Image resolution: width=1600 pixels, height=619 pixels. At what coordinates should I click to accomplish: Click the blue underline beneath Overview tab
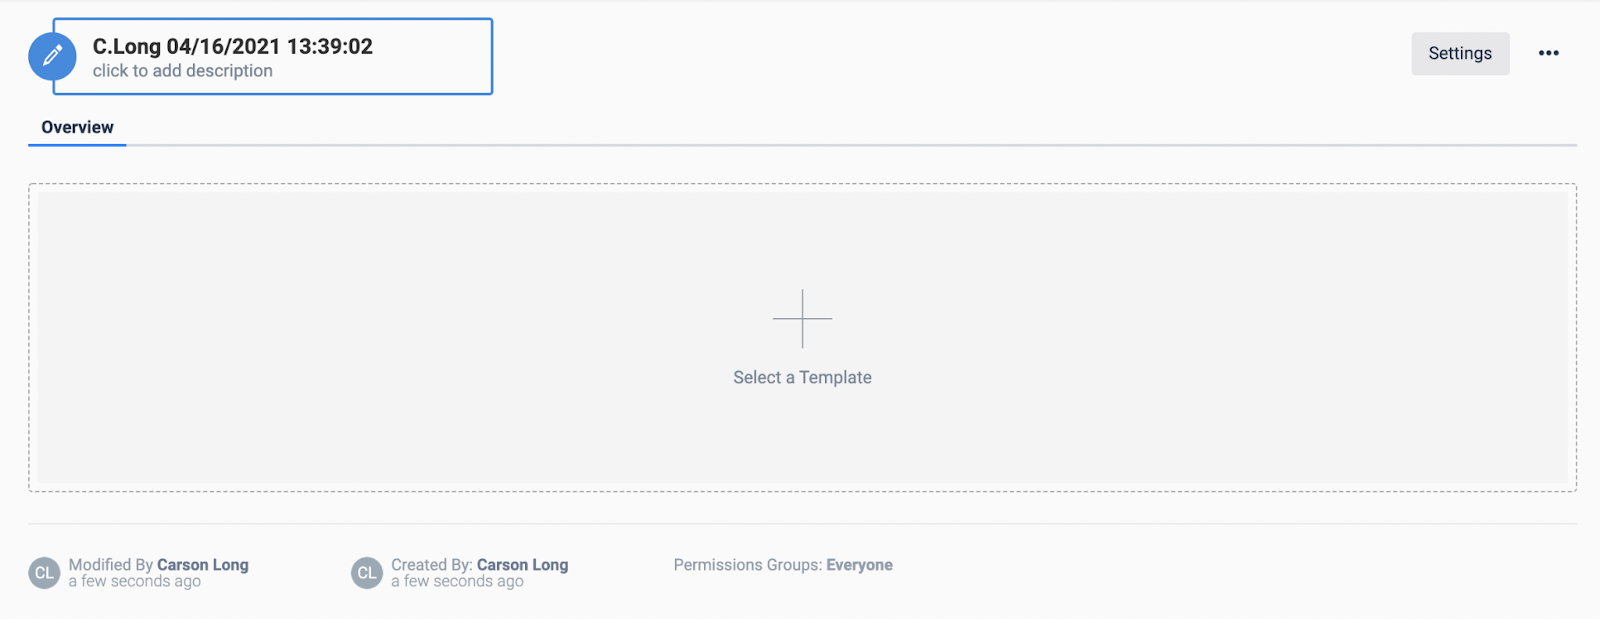click(77, 145)
